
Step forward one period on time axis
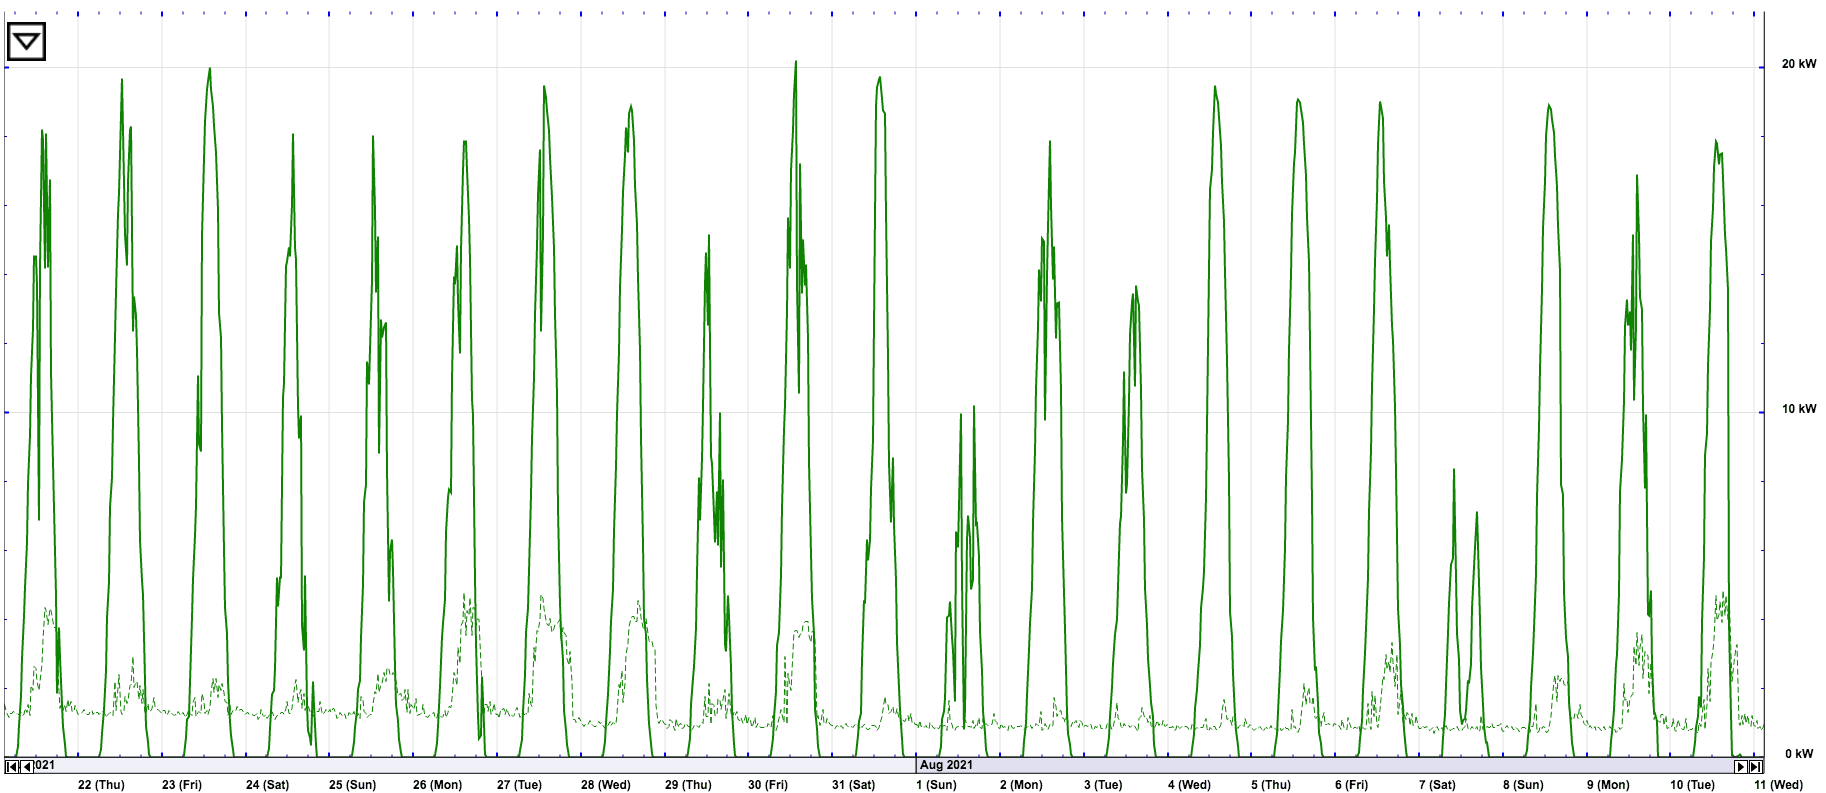click(1740, 766)
